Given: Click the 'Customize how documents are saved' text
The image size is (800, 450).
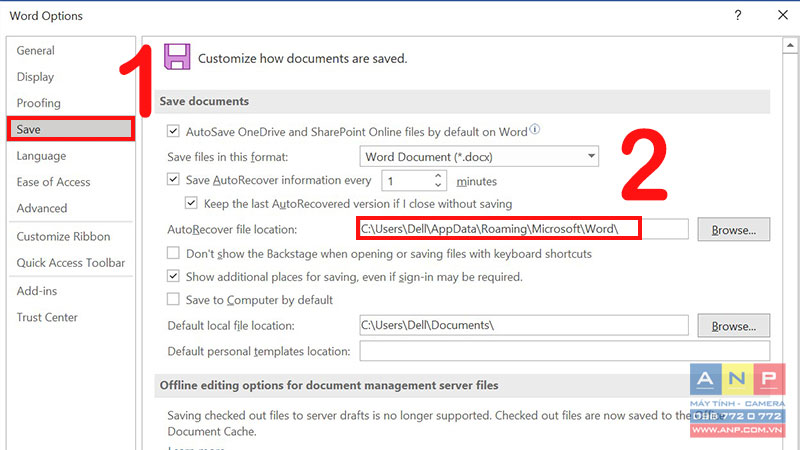Looking at the screenshot, I should point(303,59).
